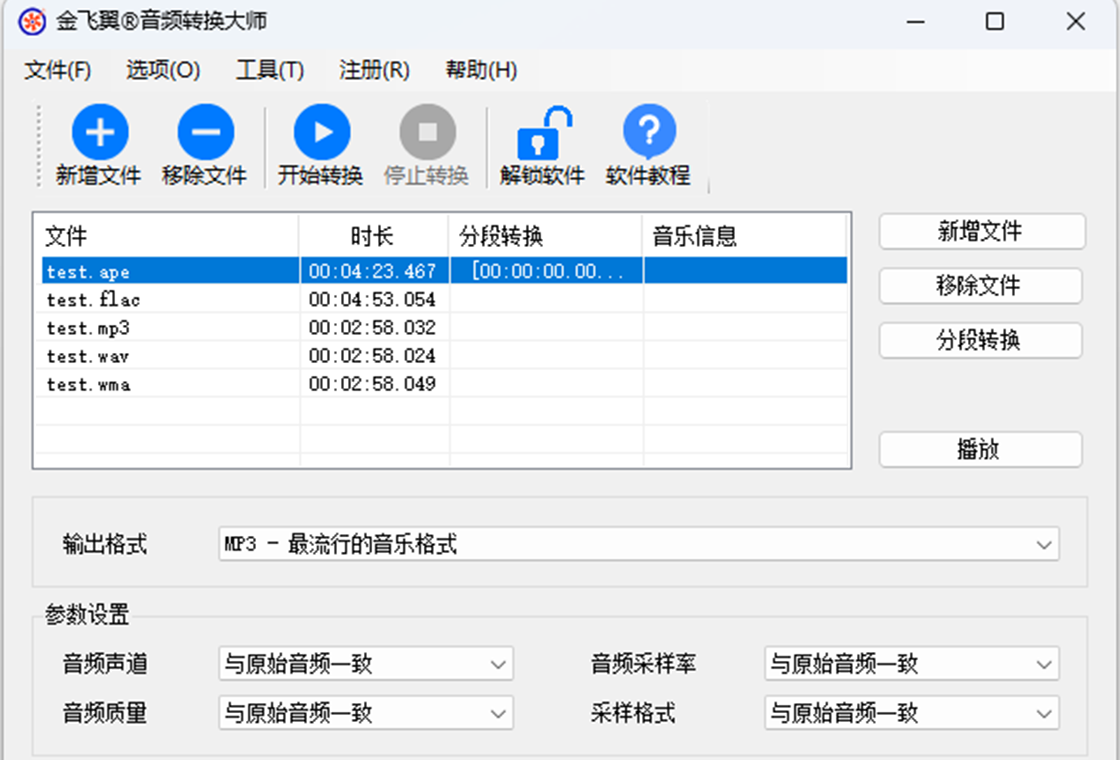
Task: Click the 时长 column header
Action: [x=374, y=236]
